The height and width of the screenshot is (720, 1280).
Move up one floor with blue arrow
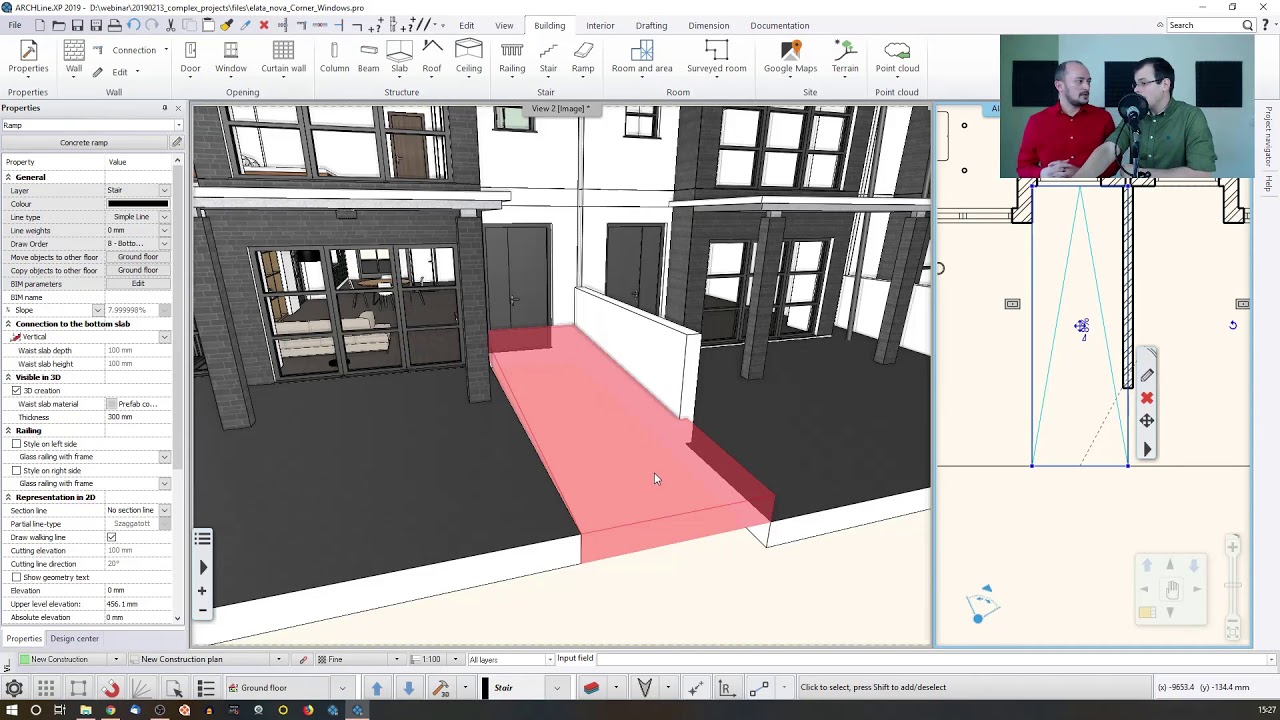click(x=376, y=688)
